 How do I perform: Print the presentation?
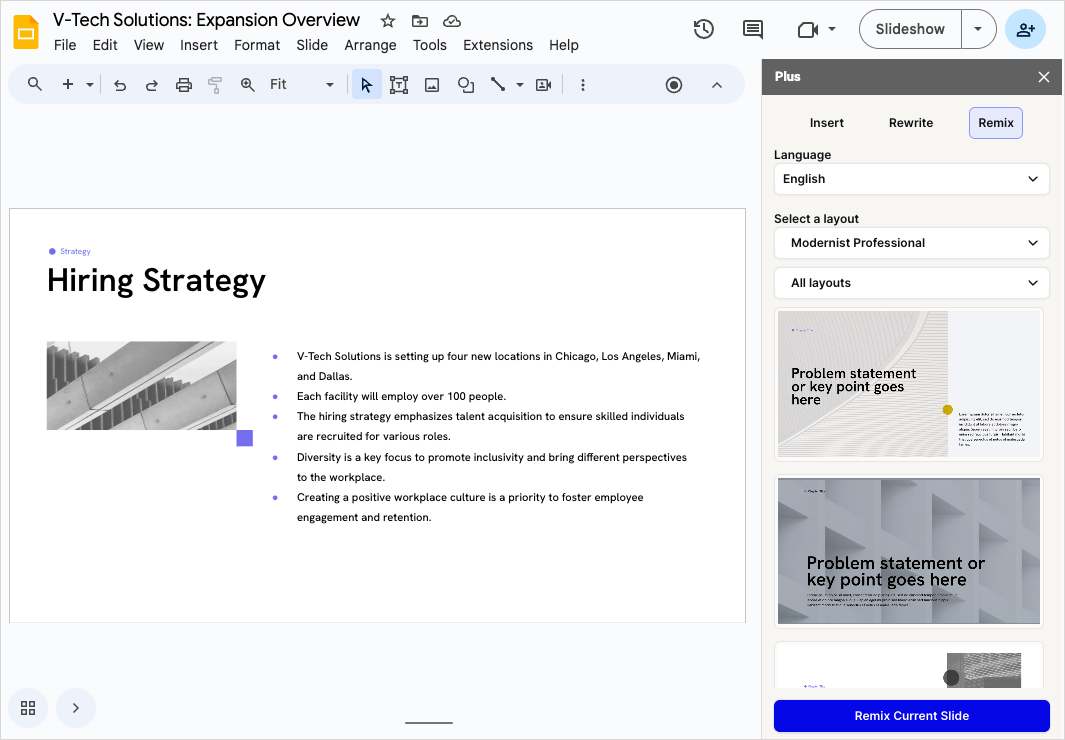pos(183,85)
